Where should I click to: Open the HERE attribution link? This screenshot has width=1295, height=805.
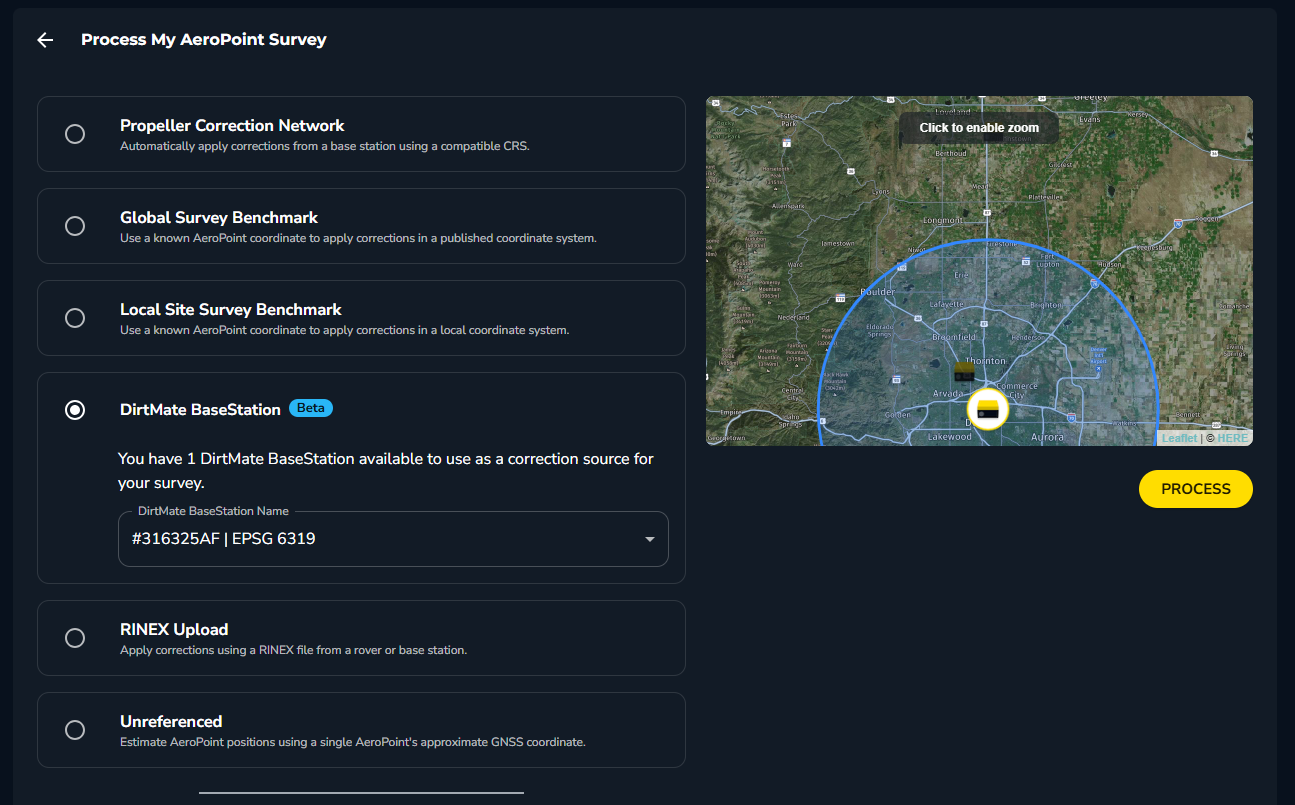click(x=1234, y=437)
